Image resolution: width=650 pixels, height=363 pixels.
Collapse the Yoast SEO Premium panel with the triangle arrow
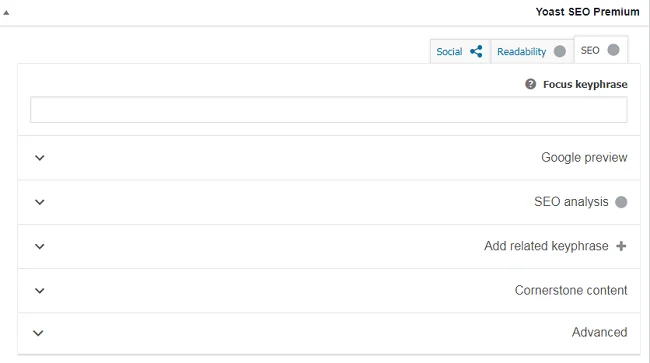point(6,13)
